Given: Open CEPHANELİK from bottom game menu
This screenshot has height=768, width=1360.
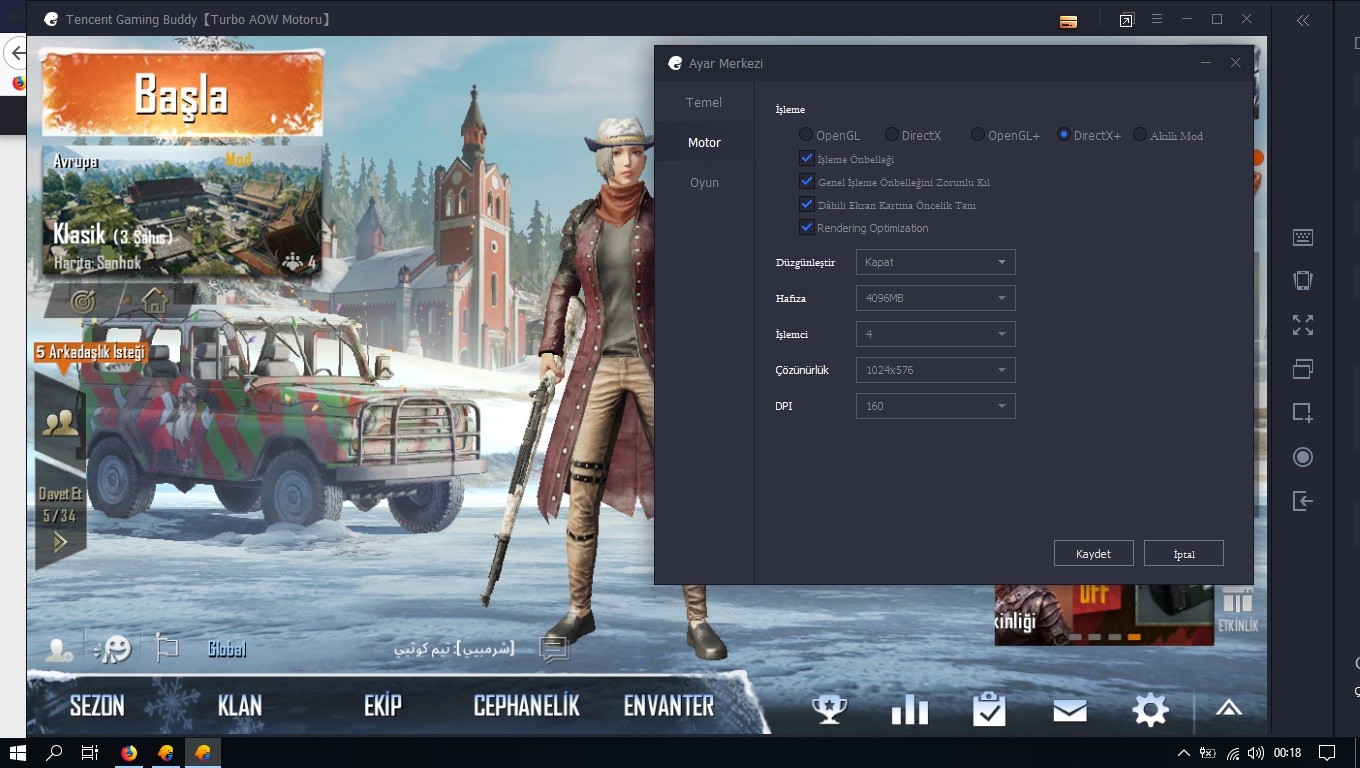Looking at the screenshot, I should pos(526,706).
